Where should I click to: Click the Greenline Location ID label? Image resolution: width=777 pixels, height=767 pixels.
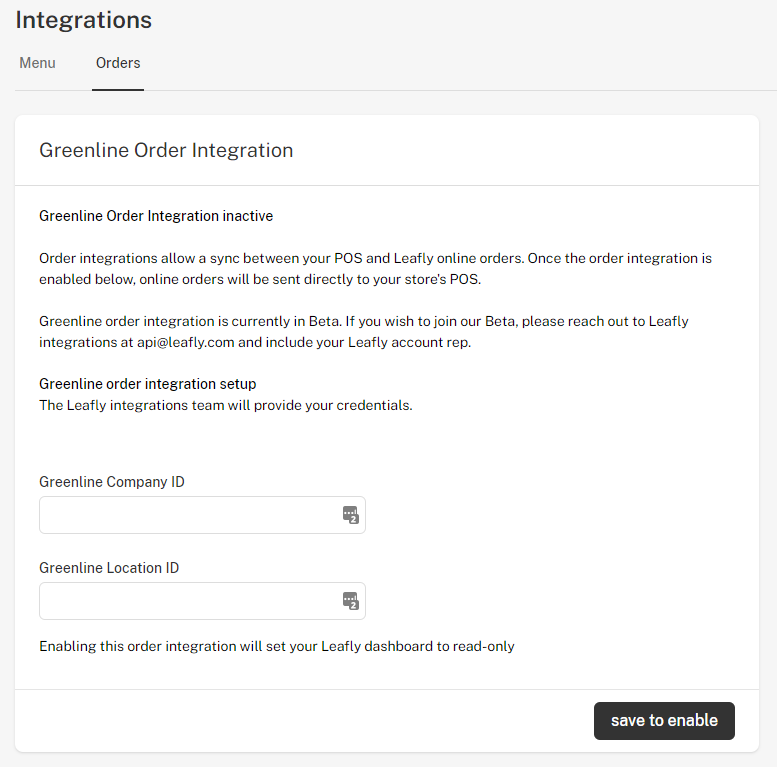pyautogui.click(x=109, y=568)
